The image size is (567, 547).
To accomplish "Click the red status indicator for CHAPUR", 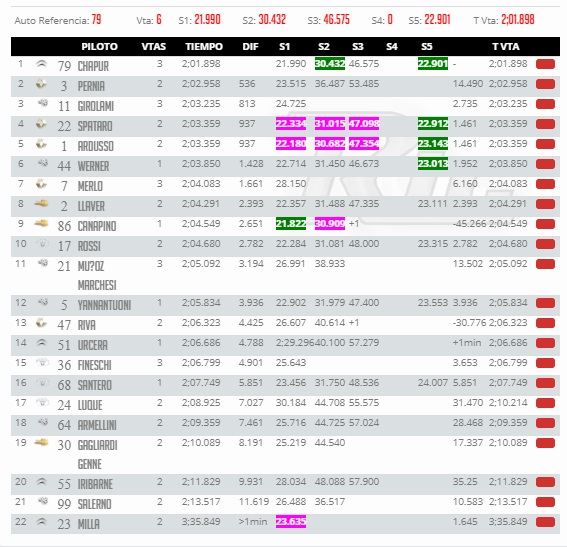I will [x=545, y=64].
